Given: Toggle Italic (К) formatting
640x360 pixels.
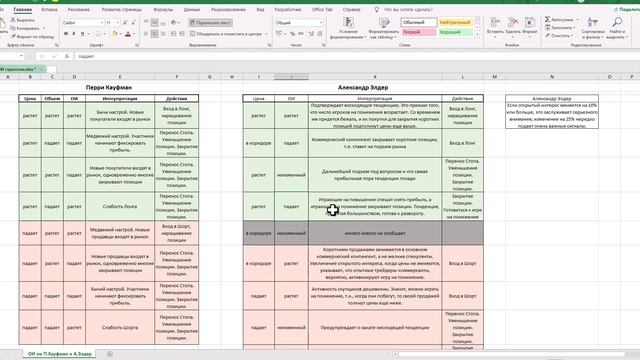Looking at the screenshot, I should click(x=74, y=34).
